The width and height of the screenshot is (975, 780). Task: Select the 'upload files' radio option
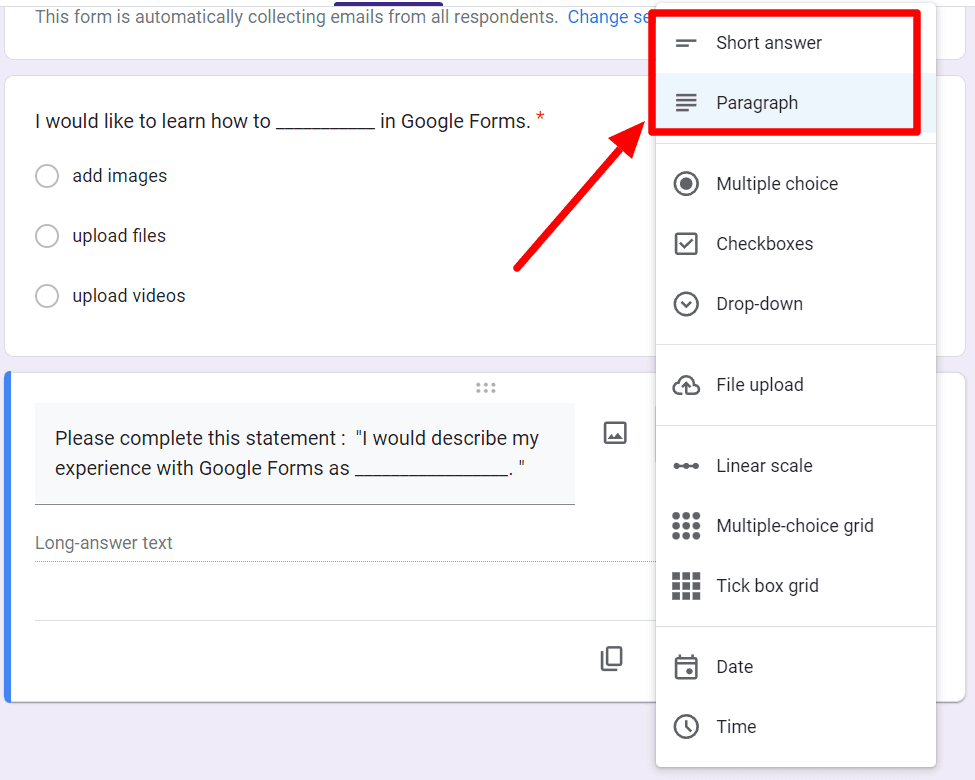pos(47,236)
